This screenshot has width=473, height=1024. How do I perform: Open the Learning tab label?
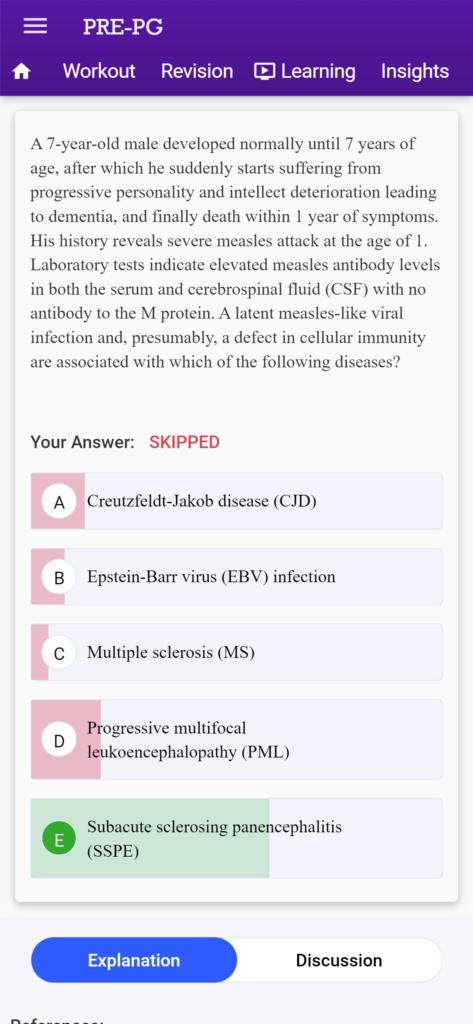(x=318, y=71)
